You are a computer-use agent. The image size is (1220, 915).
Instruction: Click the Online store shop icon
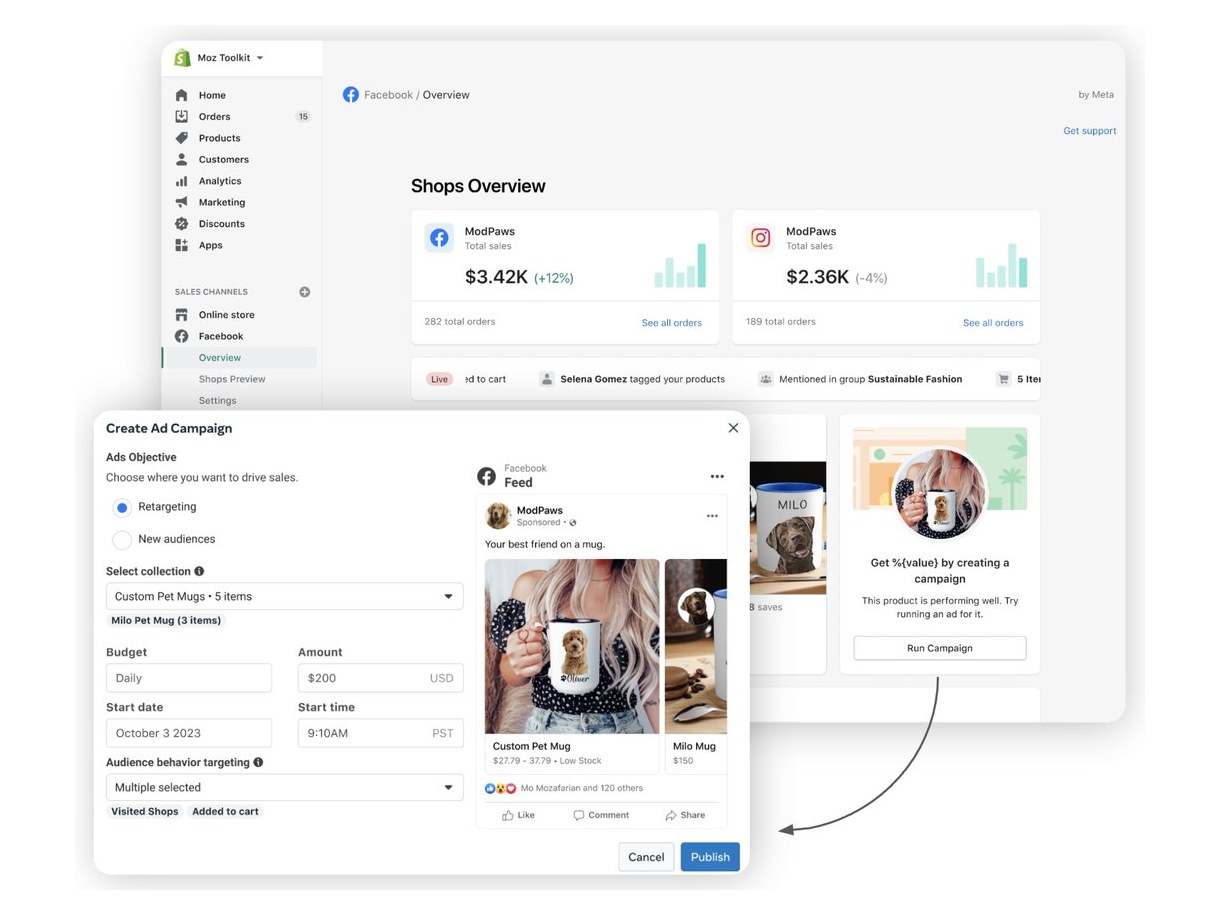coord(181,314)
